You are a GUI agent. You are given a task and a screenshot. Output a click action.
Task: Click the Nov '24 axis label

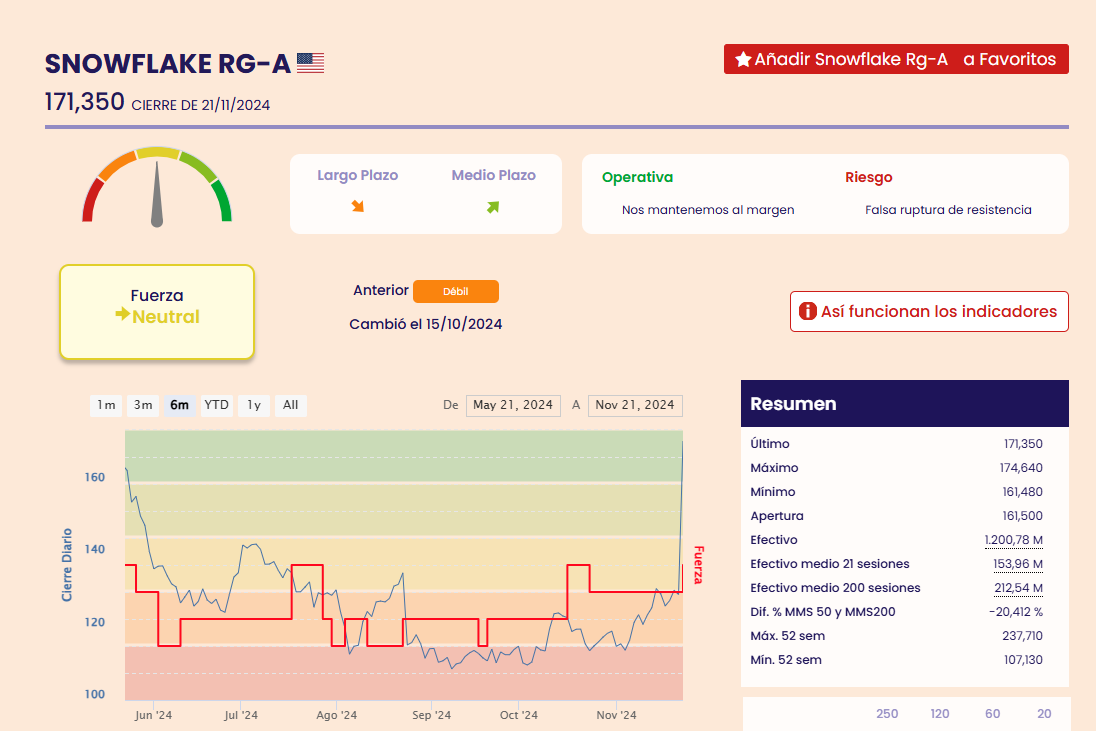[x=616, y=715]
